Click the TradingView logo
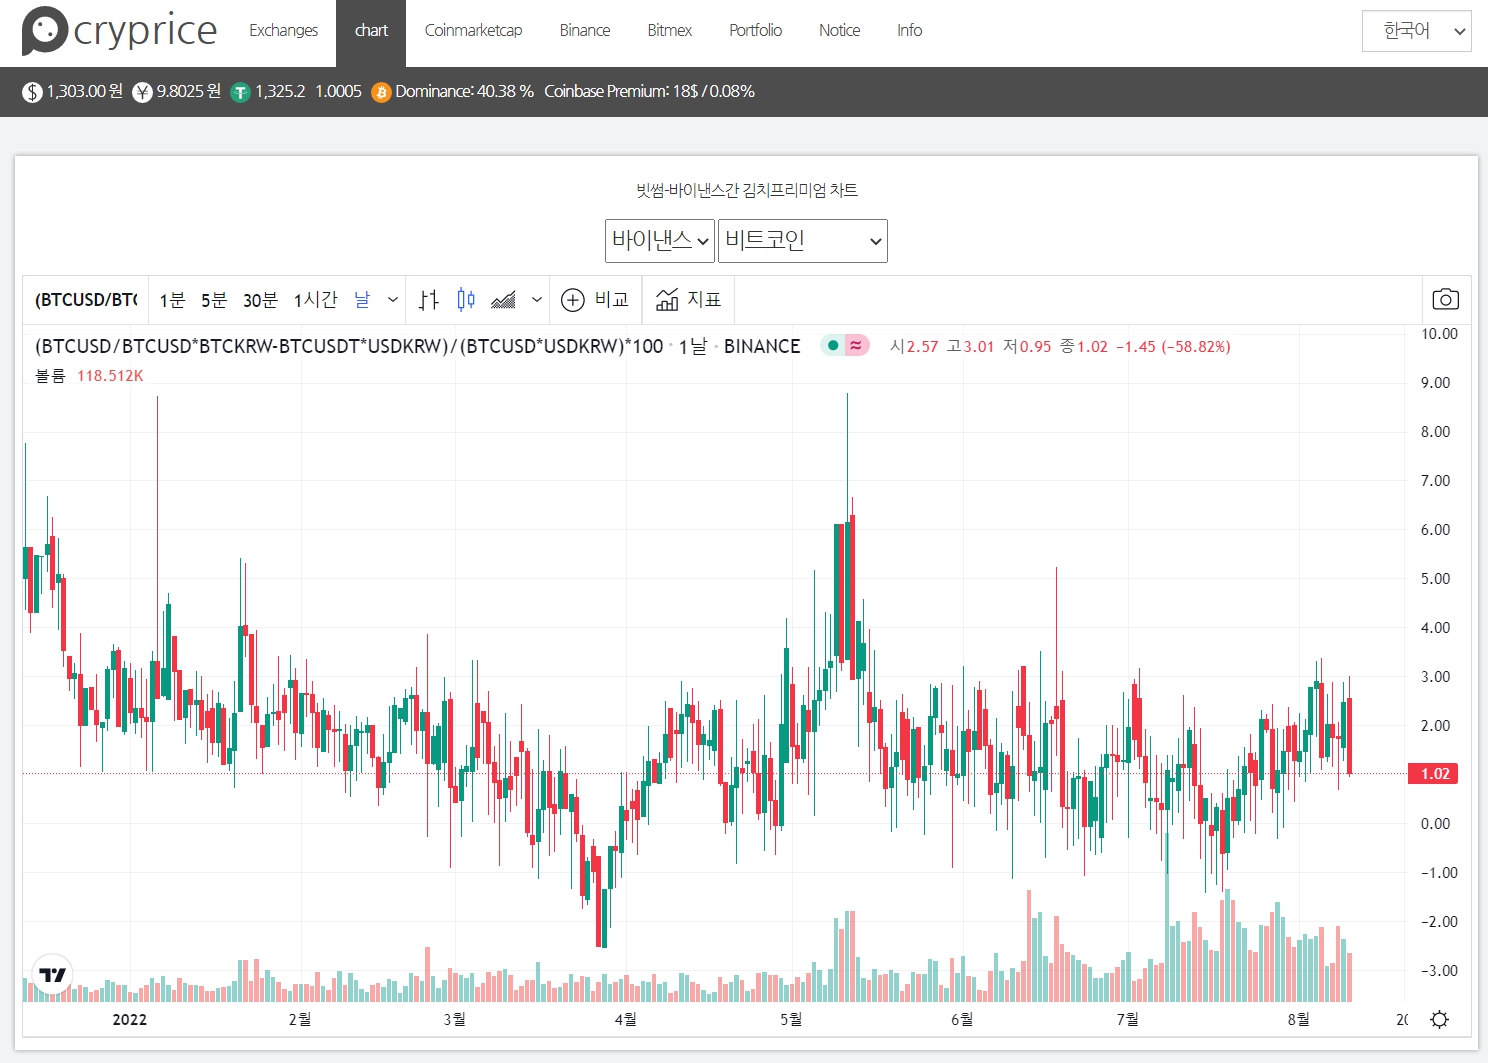This screenshot has width=1488, height=1063. (52, 974)
